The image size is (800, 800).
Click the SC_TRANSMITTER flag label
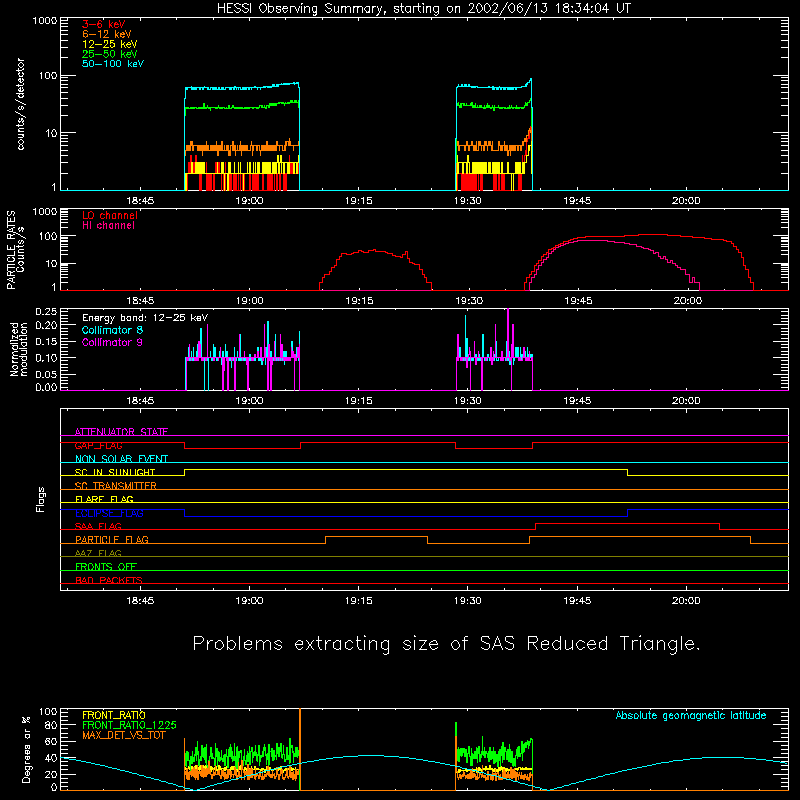point(116,486)
